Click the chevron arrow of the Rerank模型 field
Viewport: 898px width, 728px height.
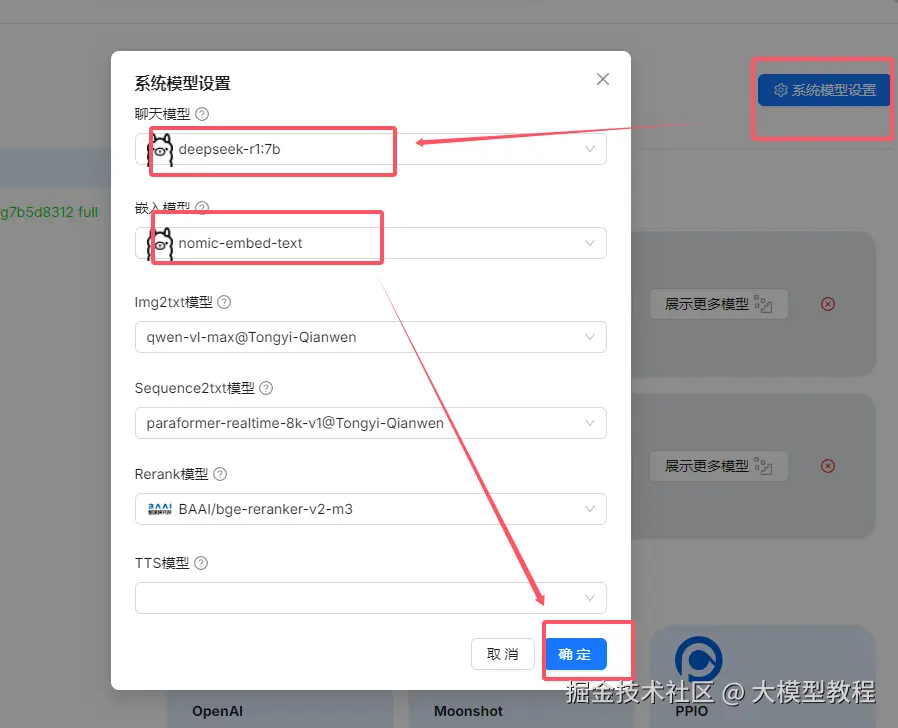coord(589,509)
